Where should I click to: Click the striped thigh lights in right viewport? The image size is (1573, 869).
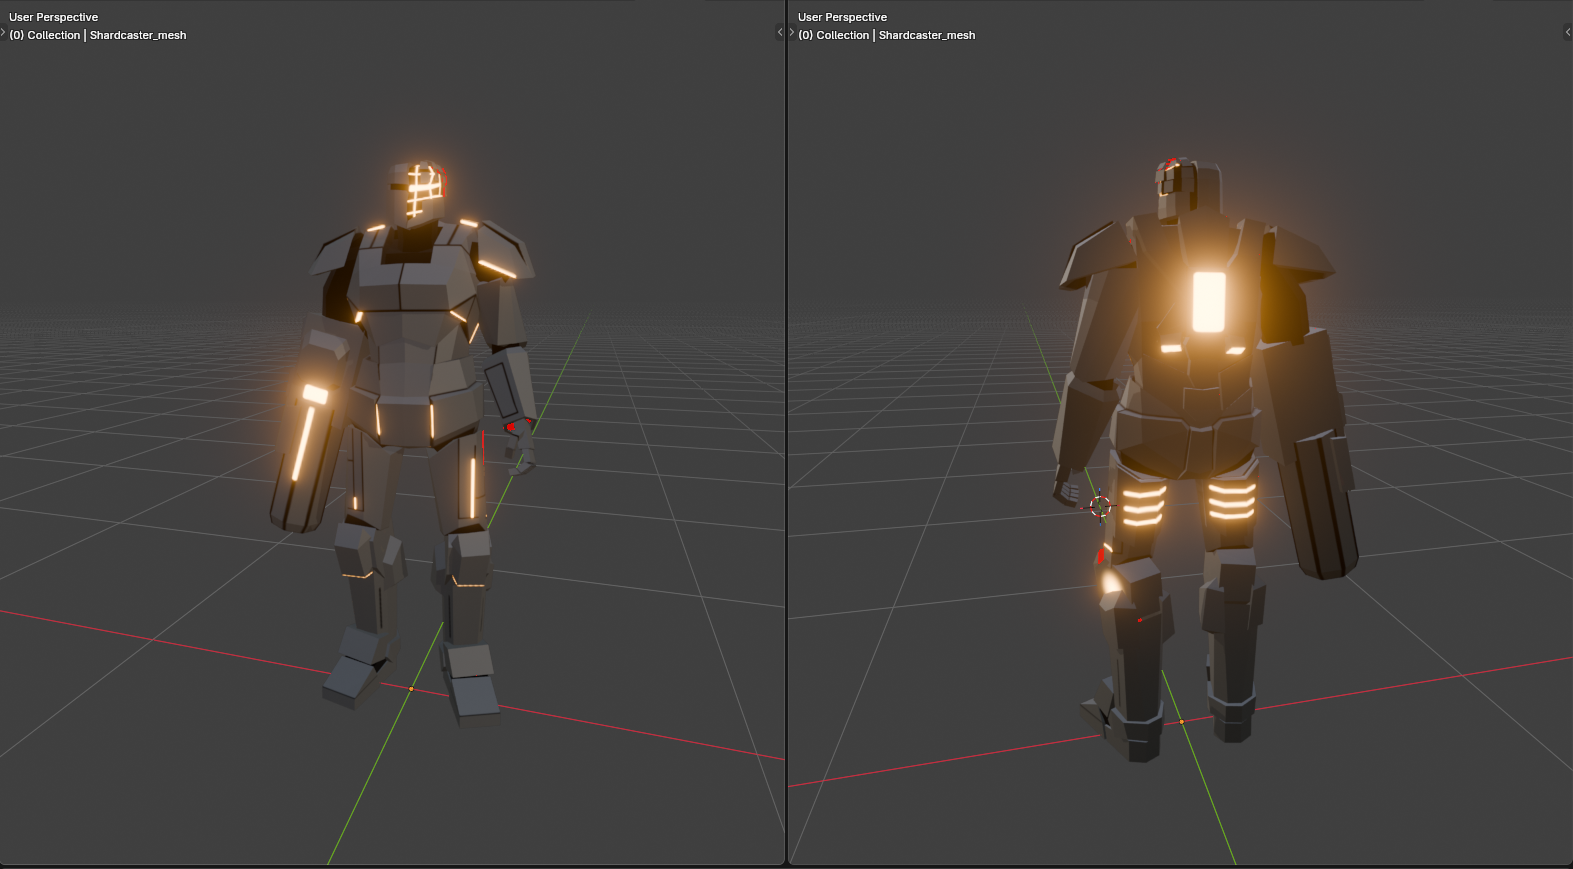(x=1187, y=502)
